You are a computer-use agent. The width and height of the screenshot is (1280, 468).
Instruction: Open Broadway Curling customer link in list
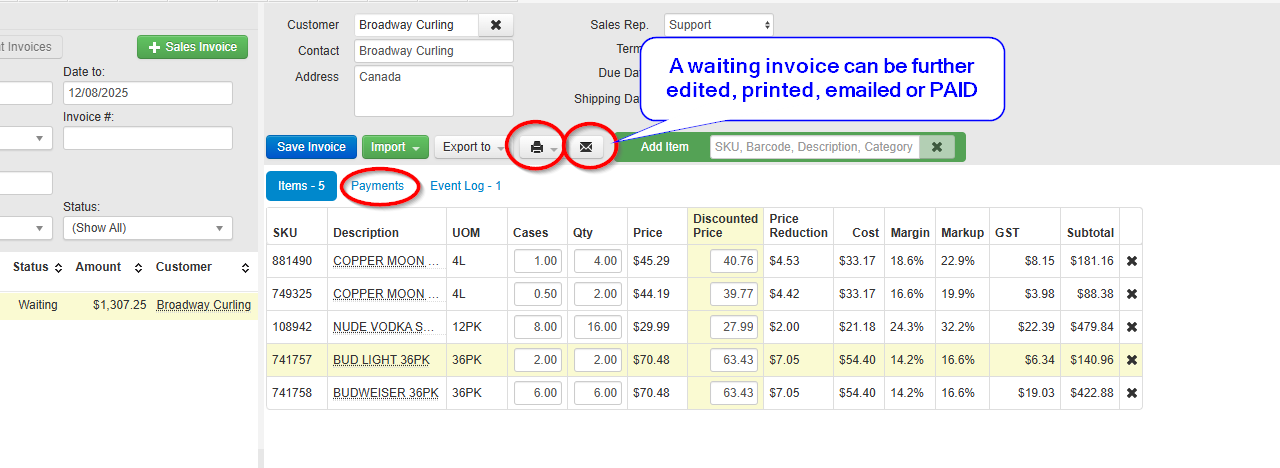(204, 305)
